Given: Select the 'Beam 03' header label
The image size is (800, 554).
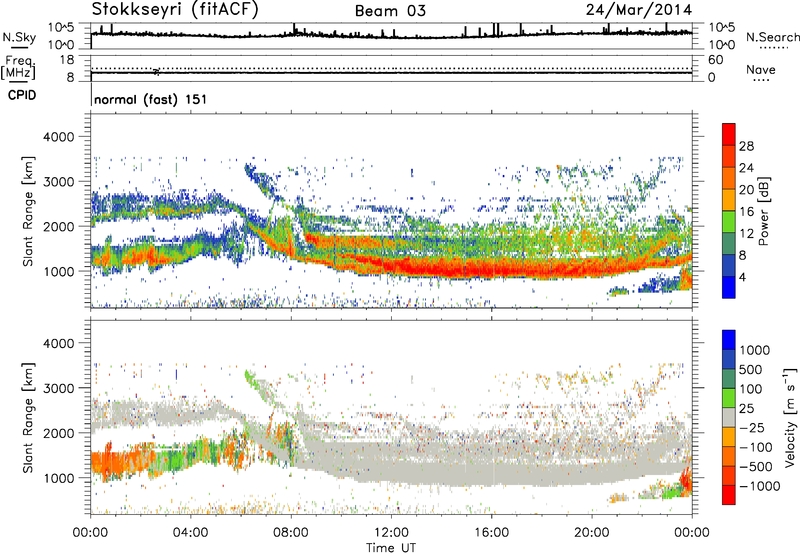Looking at the screenshot, I should (x=390, y=11).
